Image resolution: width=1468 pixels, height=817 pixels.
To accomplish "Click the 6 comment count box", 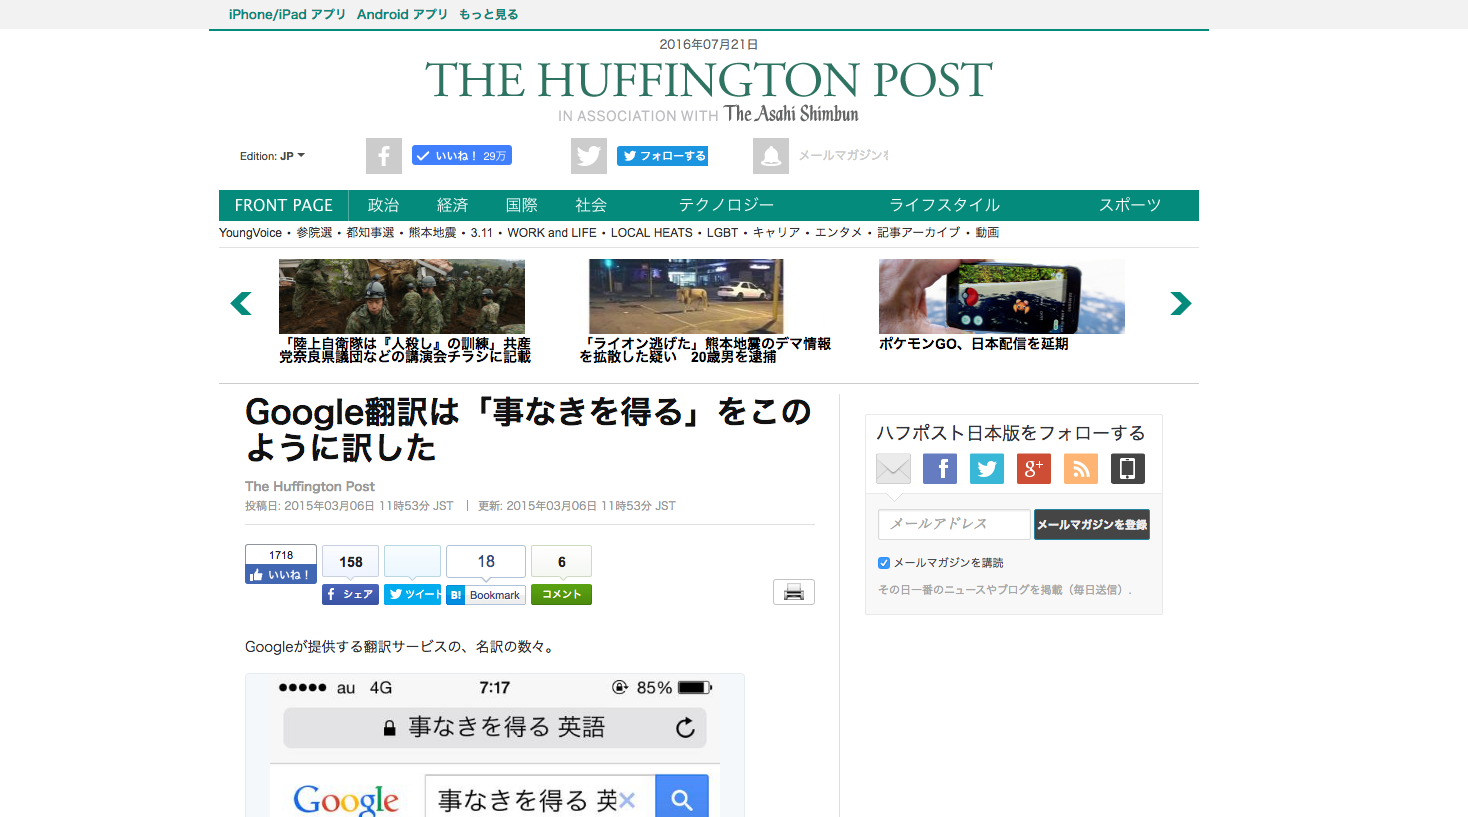I will (561, 562).
